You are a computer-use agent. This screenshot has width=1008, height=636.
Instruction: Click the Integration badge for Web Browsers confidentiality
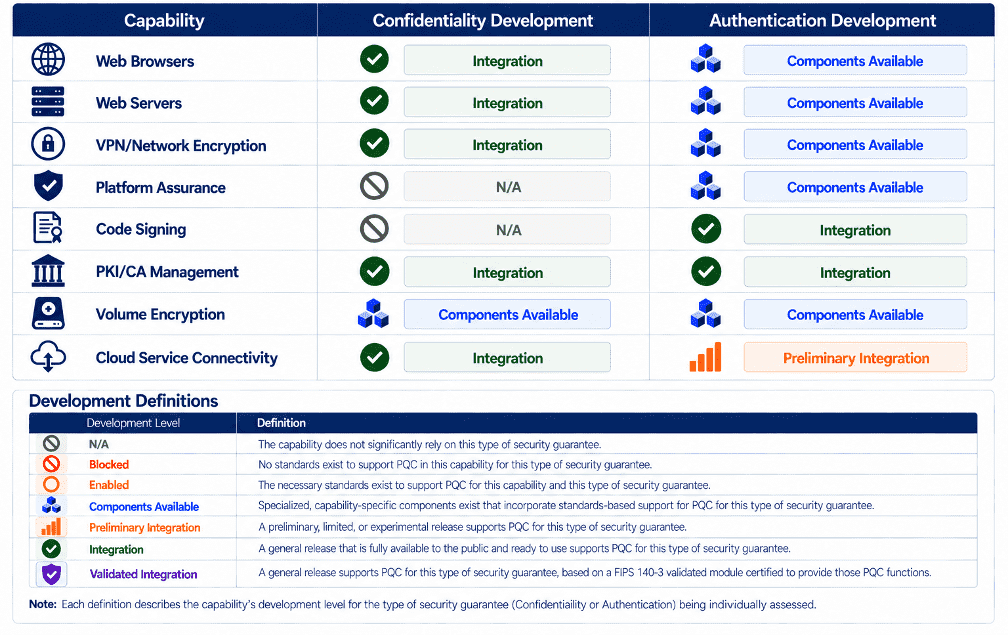coord(507,60)
